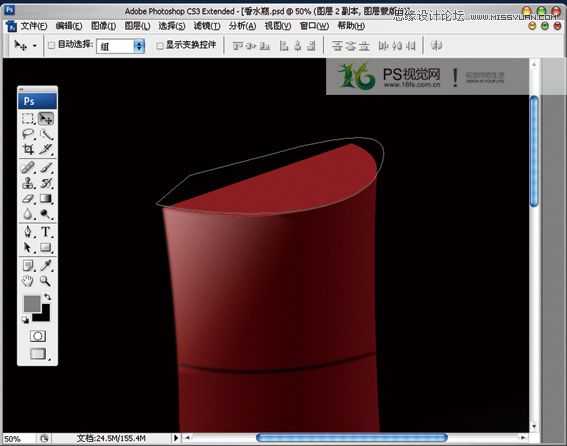Pick the Clone Stamp tool
This screenshot has height=446, width=567.
pos(28,183)
